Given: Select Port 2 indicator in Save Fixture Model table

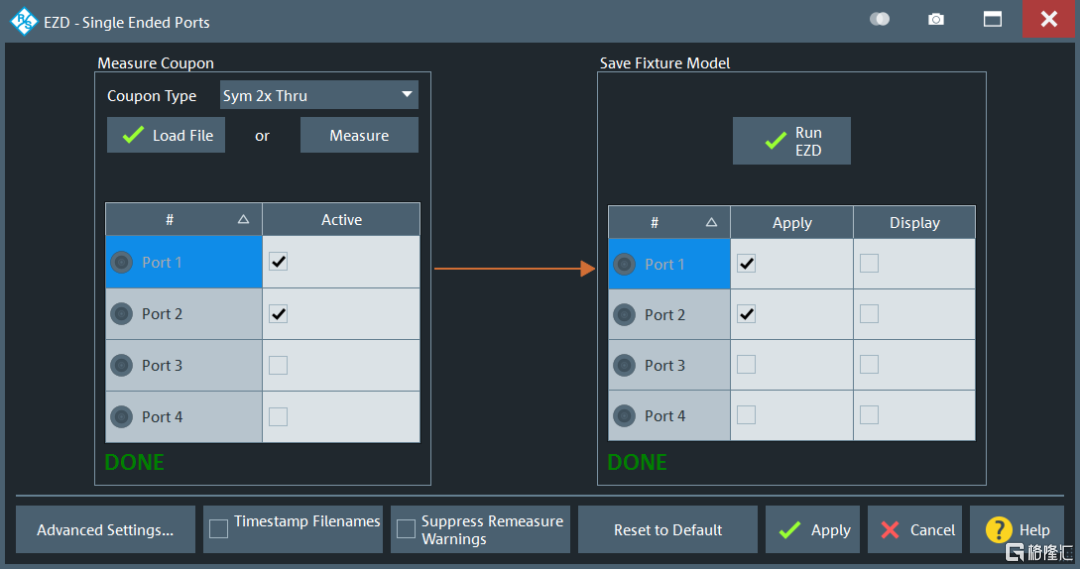Looking at the screenshot, I should click(625, 315).
